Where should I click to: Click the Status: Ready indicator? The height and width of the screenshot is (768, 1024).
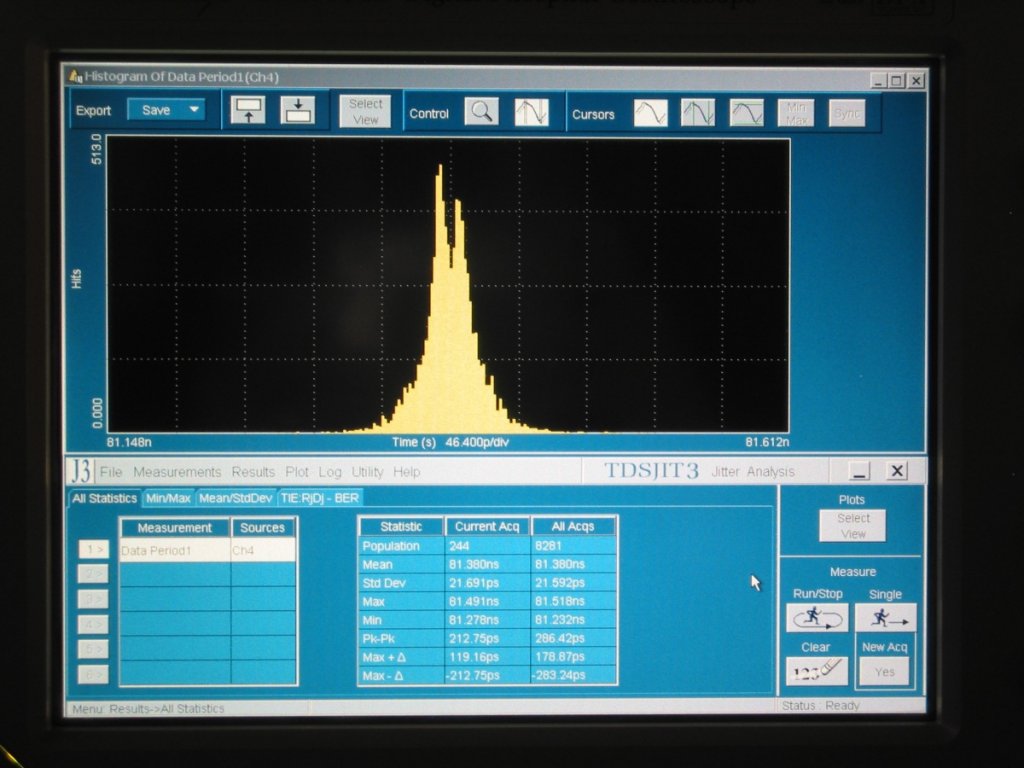[x=821, y=705]
